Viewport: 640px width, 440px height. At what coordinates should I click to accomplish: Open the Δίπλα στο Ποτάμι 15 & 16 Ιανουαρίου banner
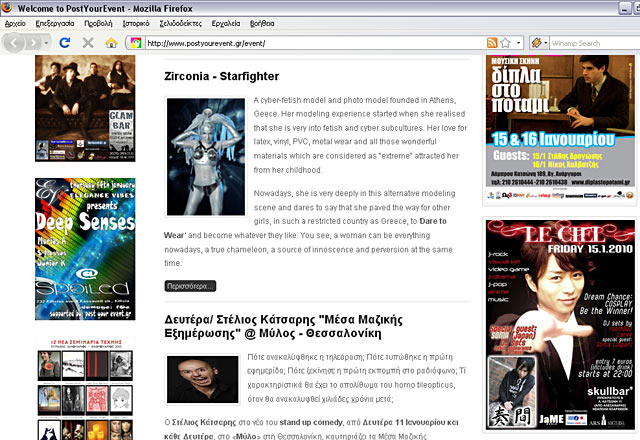click(560, 127)
